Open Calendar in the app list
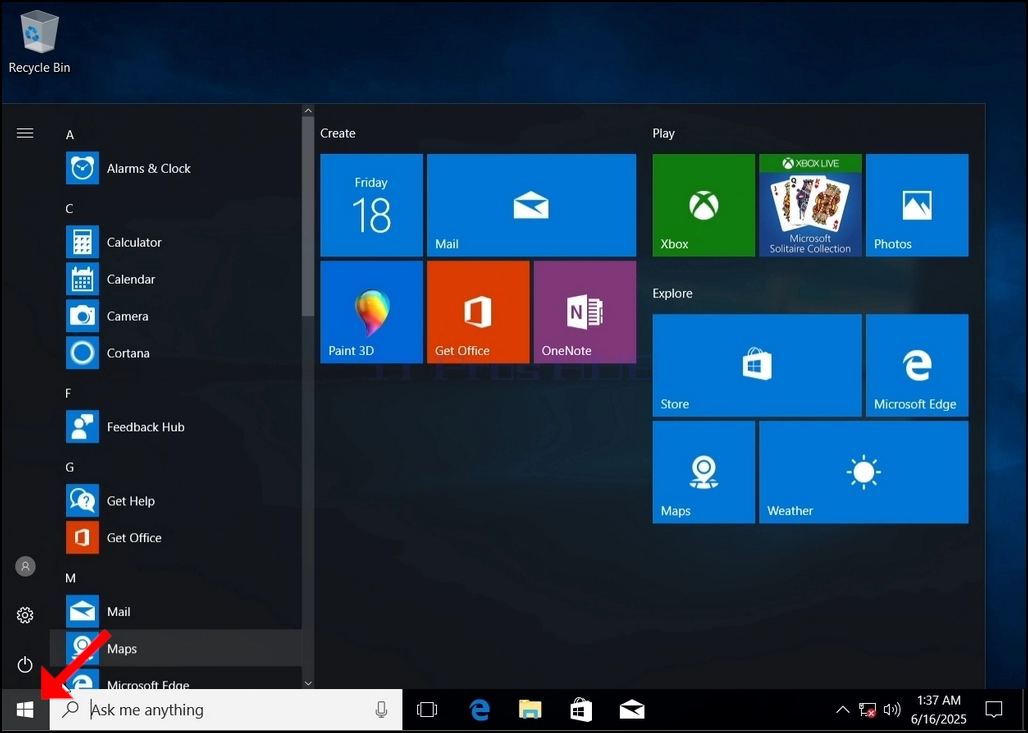1028x733 pixels. pyautogui.click(x=176, y=279)
